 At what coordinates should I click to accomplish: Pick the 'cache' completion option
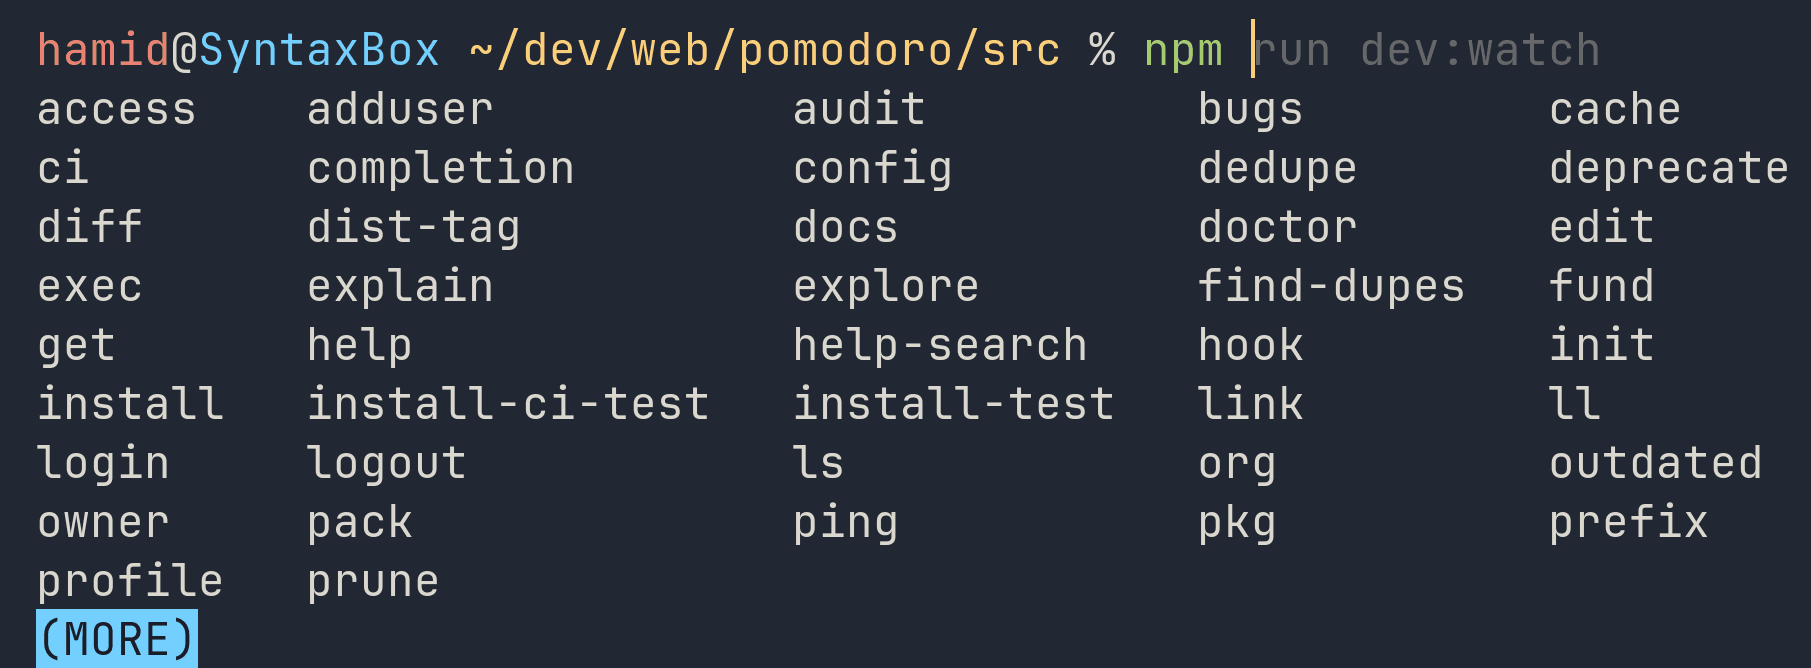tap(1615, 110)
